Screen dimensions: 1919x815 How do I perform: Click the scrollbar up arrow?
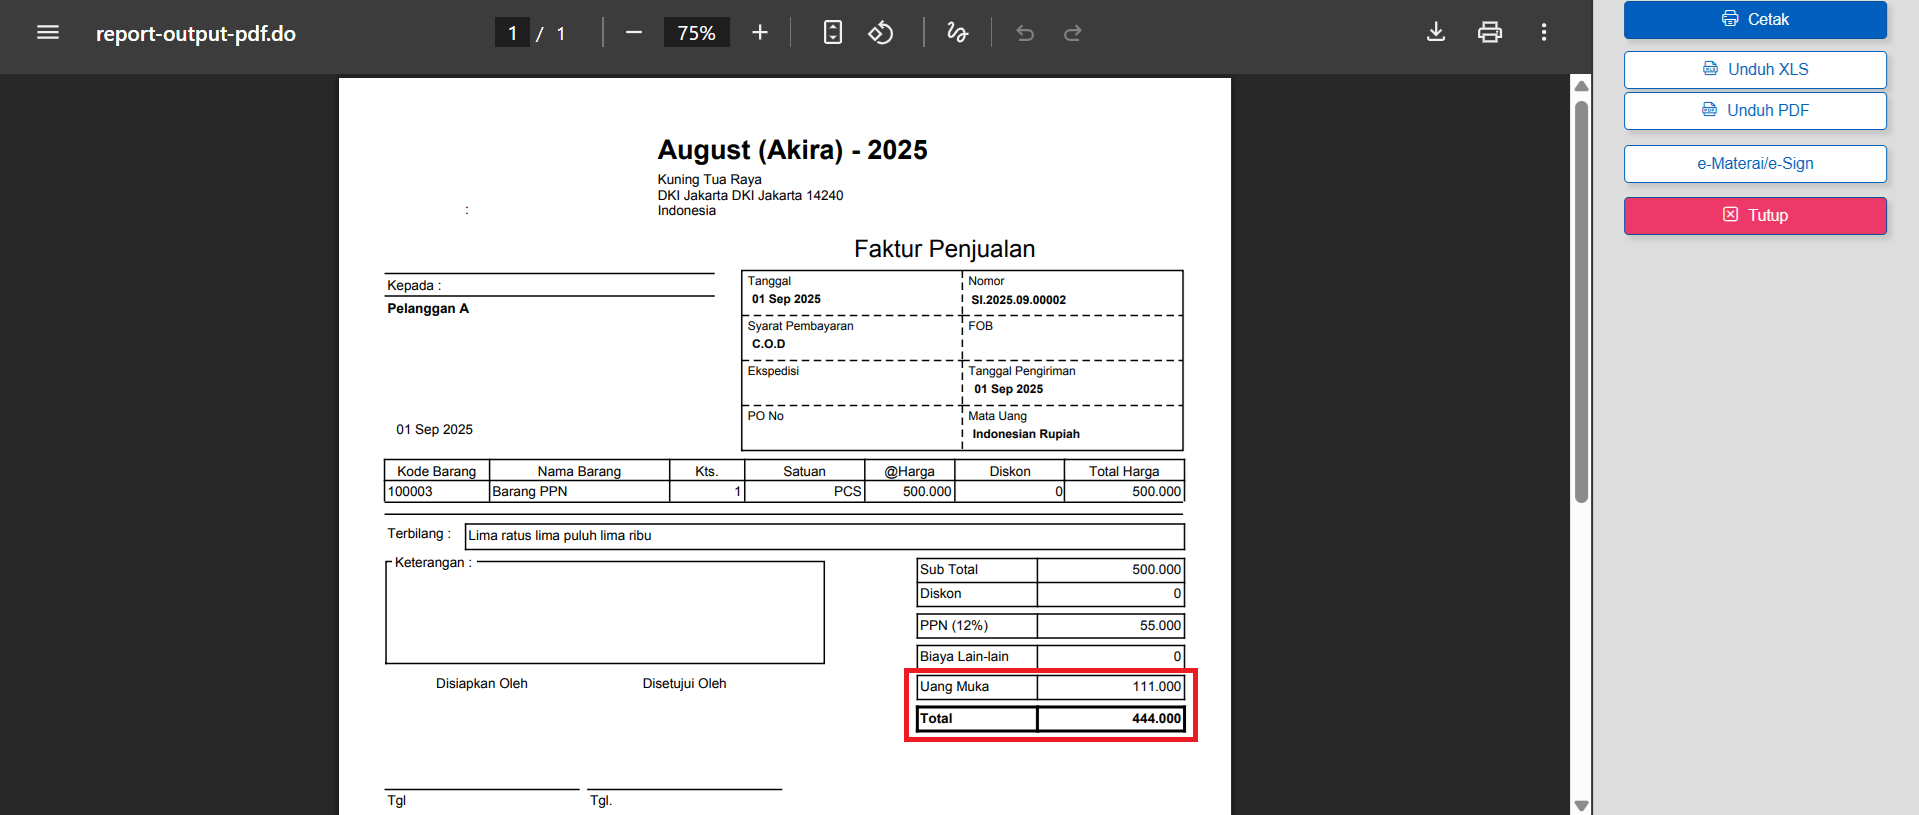pyautogui.click(x=1581, y=86)
